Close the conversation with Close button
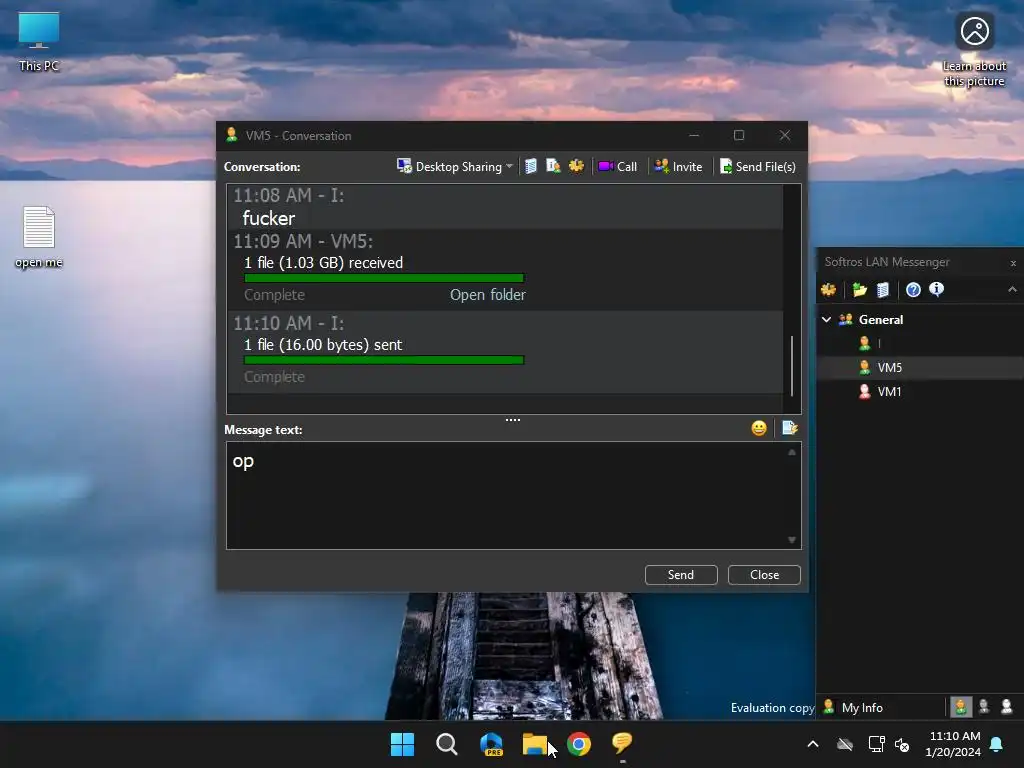Image resolution: width=1024 pixels, height=768 pixels. click(764, 575)
